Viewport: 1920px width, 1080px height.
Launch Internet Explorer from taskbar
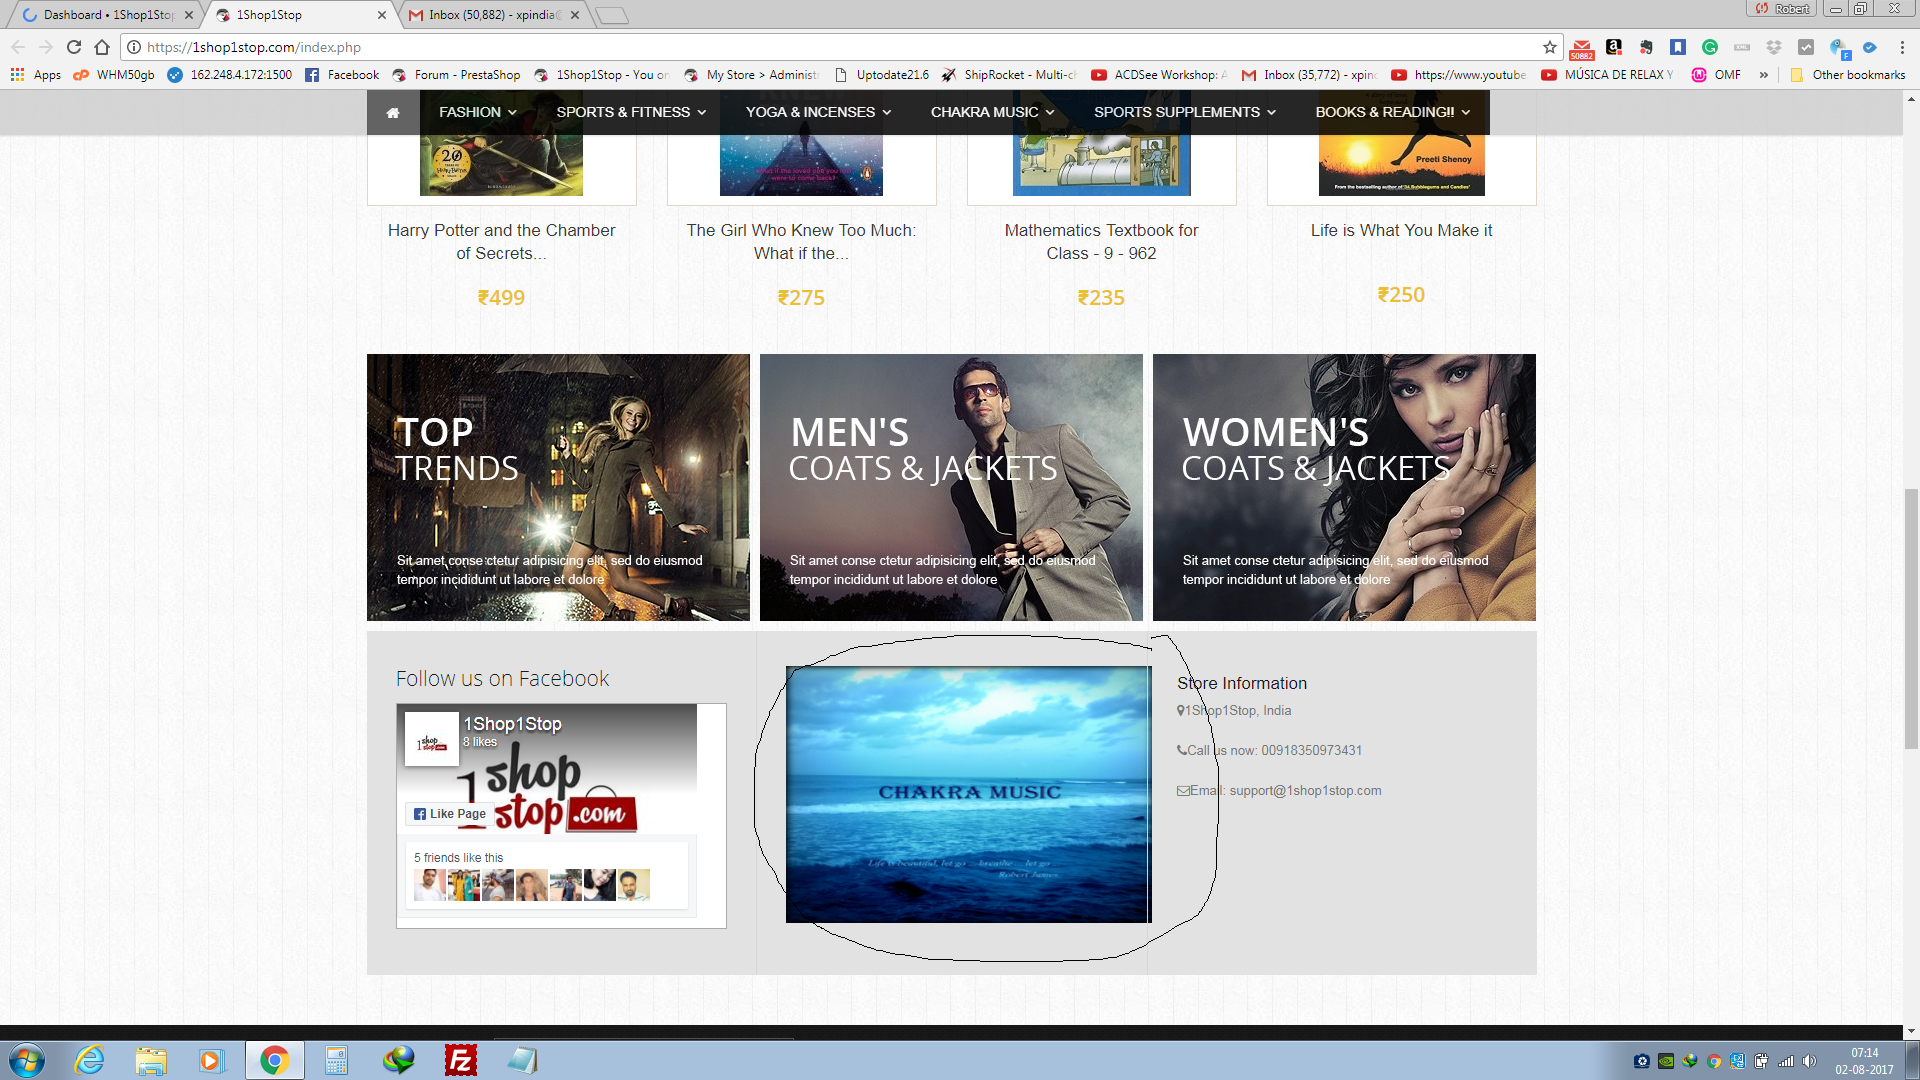pyautogui.click(x=90, y=1060)
